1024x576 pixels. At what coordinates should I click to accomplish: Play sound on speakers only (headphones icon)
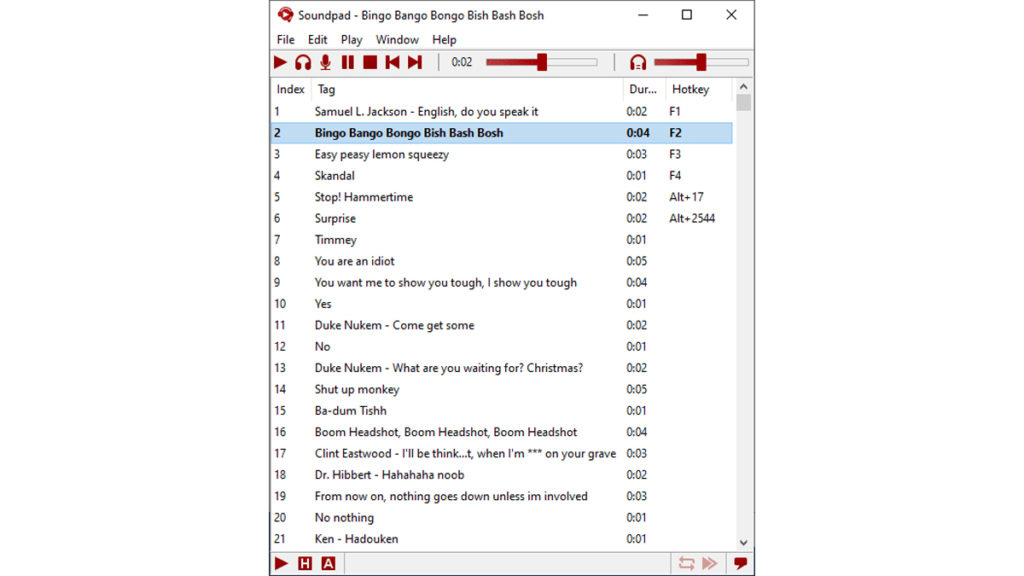click(x=303, y=62)
